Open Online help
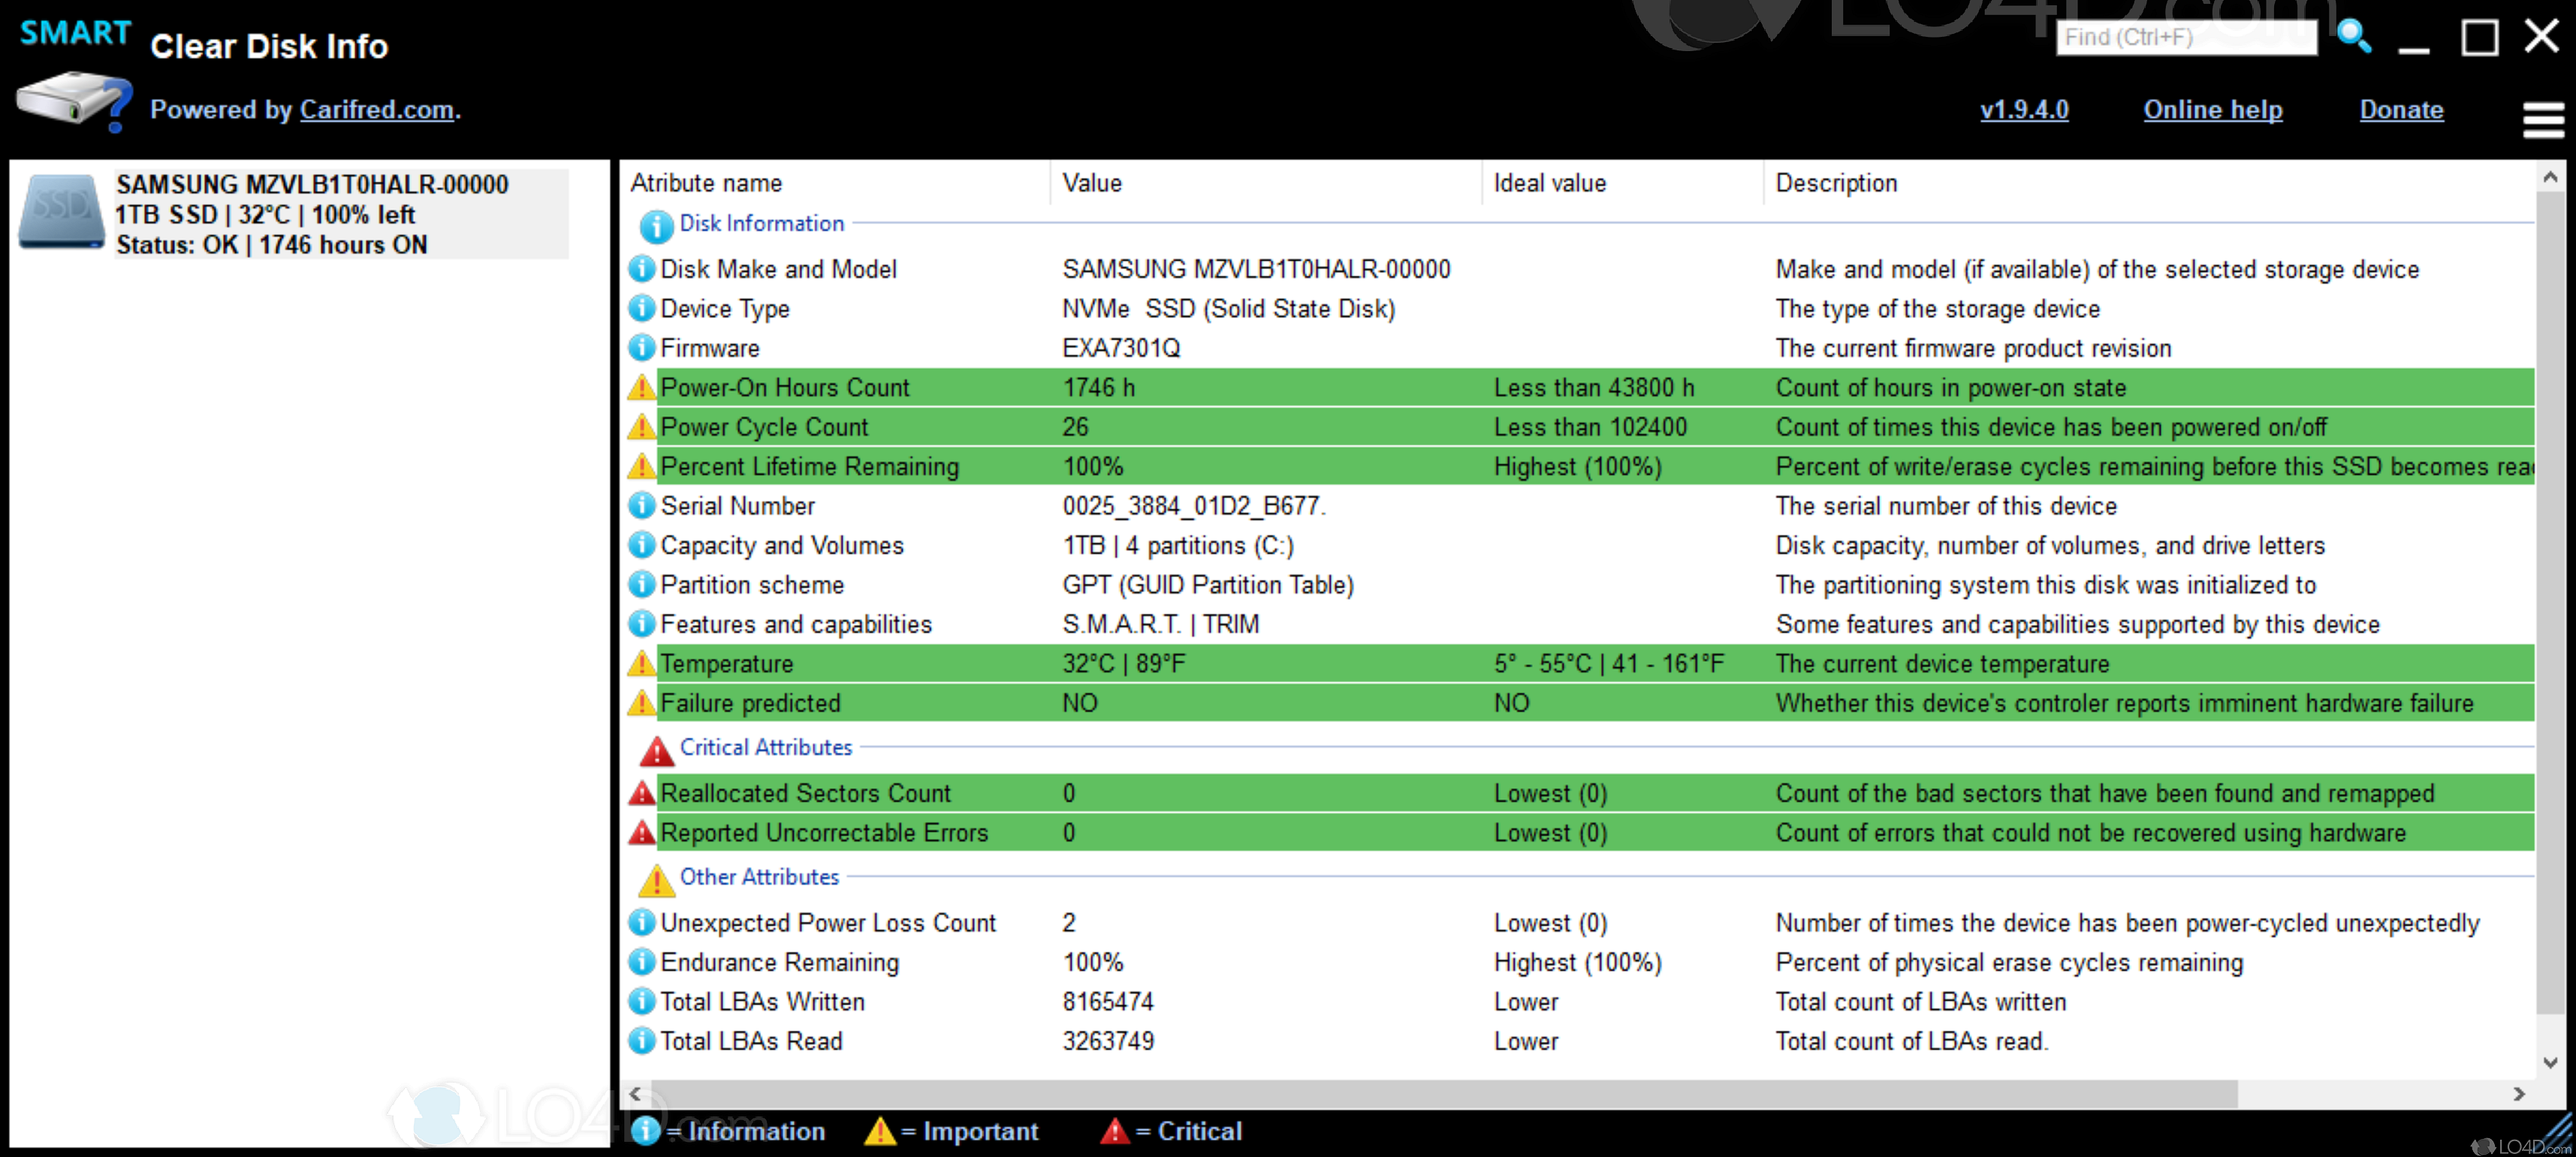The image size is (2576, 1157). (x=2212, y=110)
